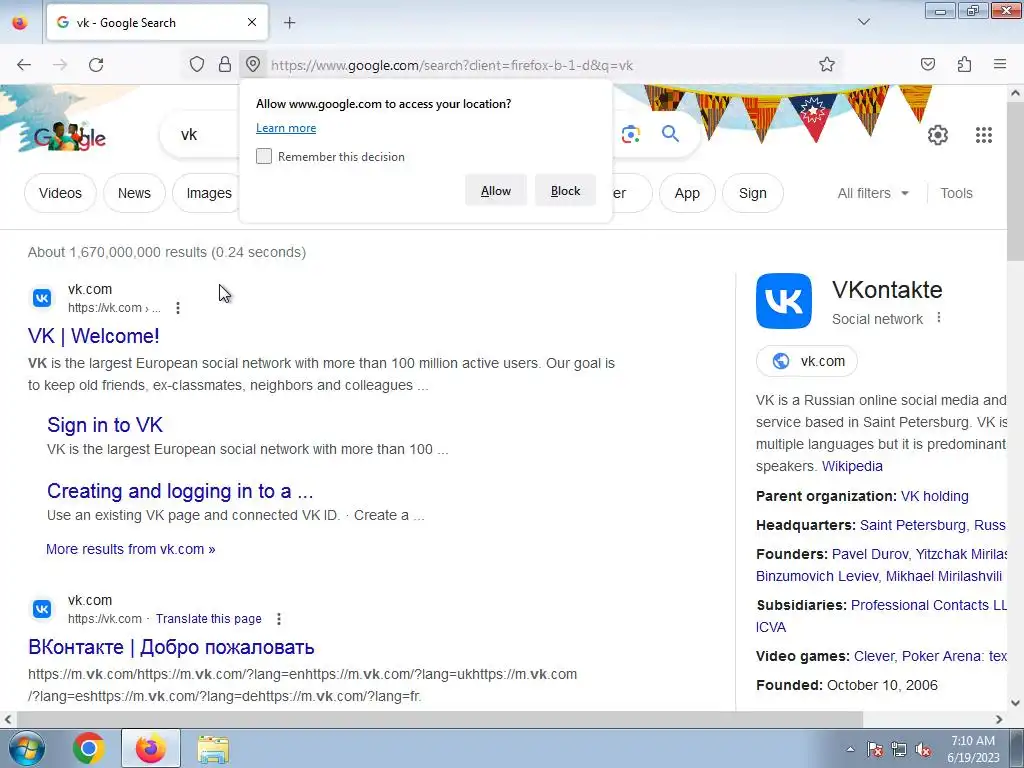This screenshot has height=768, width=1024.
Task: Reload the current page
Action: click(x=96, y=65)
